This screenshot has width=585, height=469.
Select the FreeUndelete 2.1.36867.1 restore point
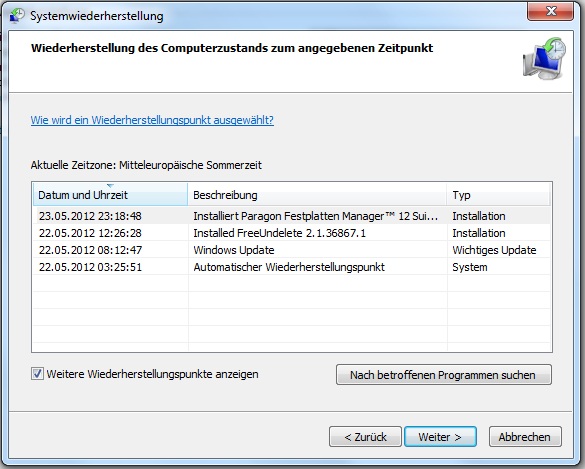point(291,233)
